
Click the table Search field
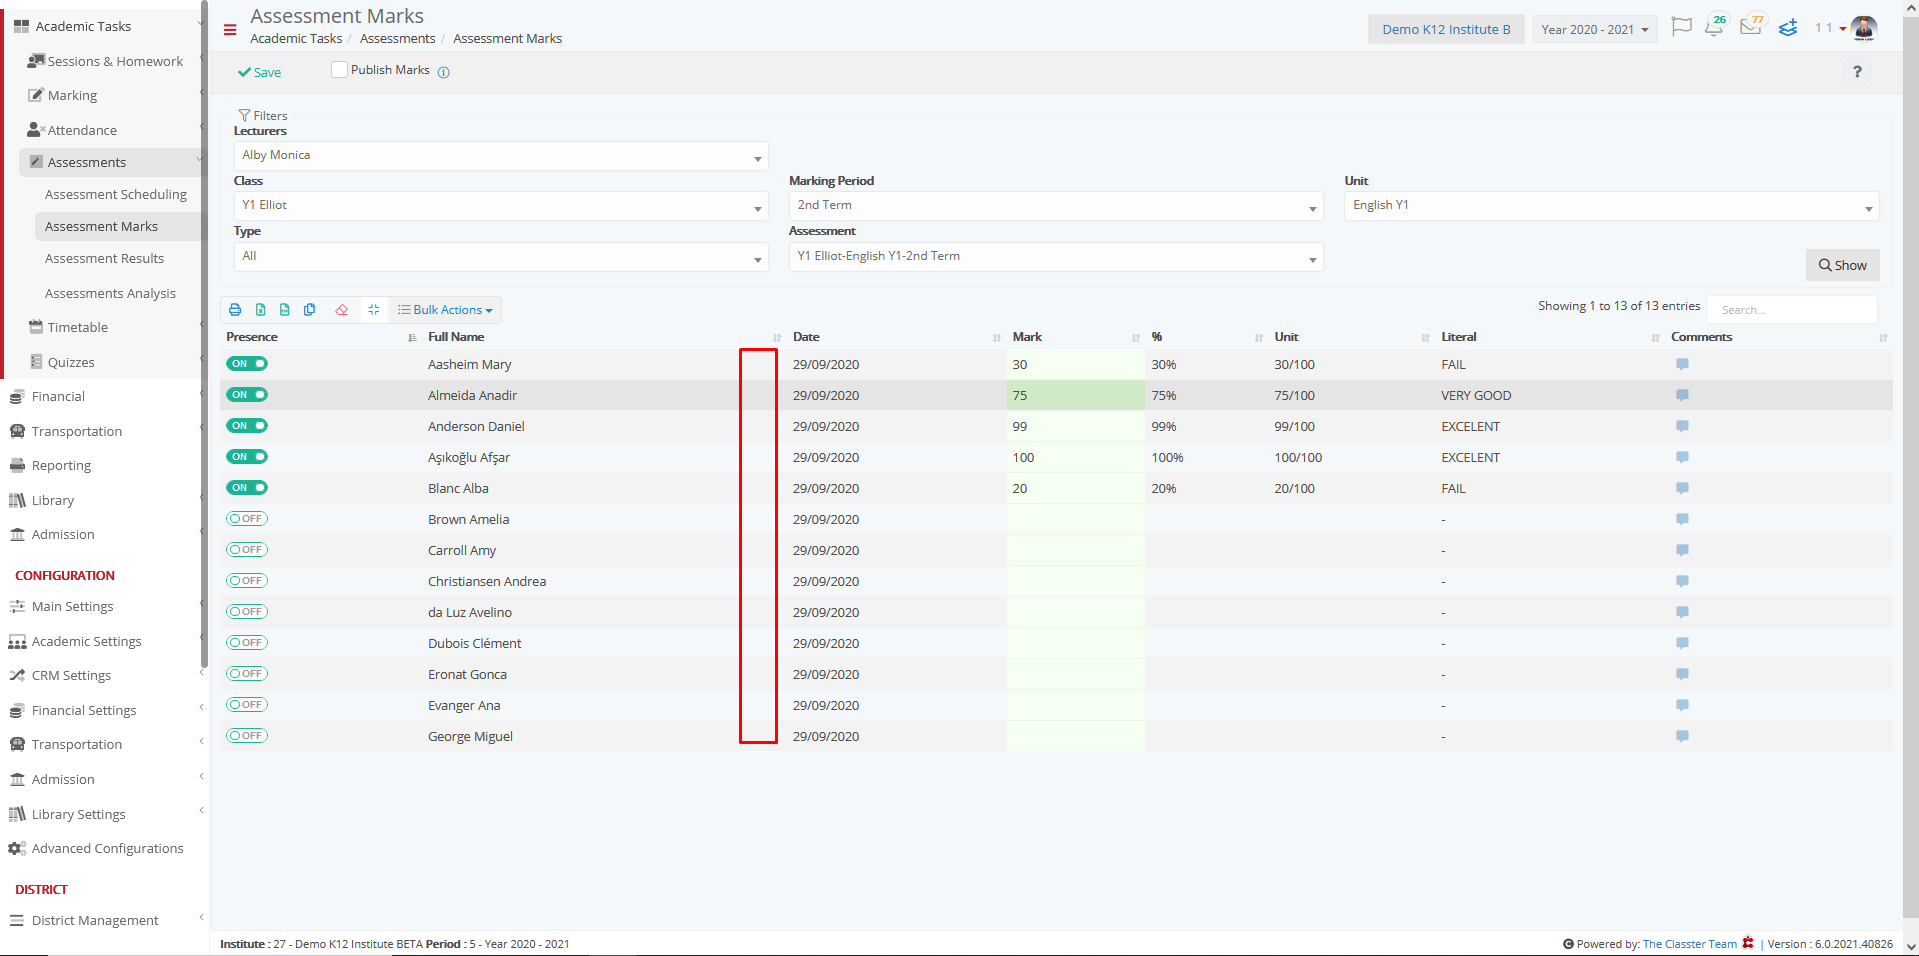(x=1792, y=310)
